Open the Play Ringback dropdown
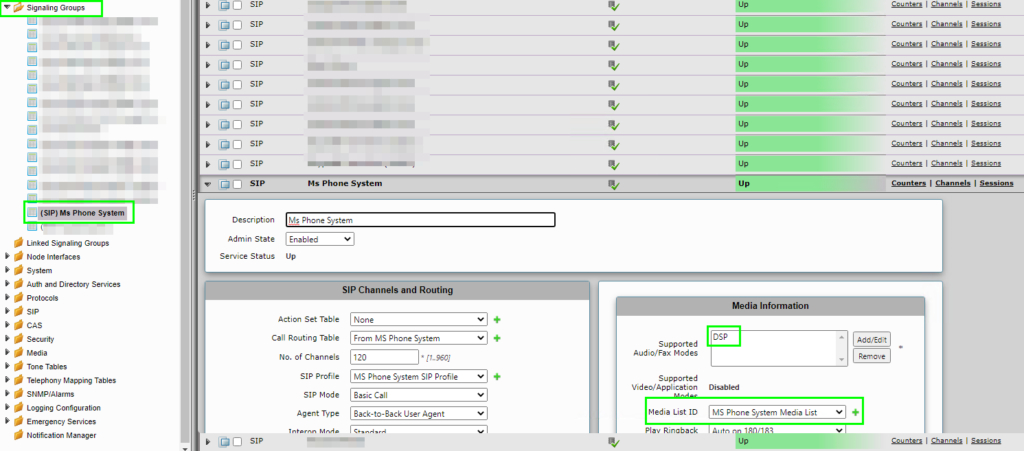This screenshot has height=451, width=1024. pos(778,429)
